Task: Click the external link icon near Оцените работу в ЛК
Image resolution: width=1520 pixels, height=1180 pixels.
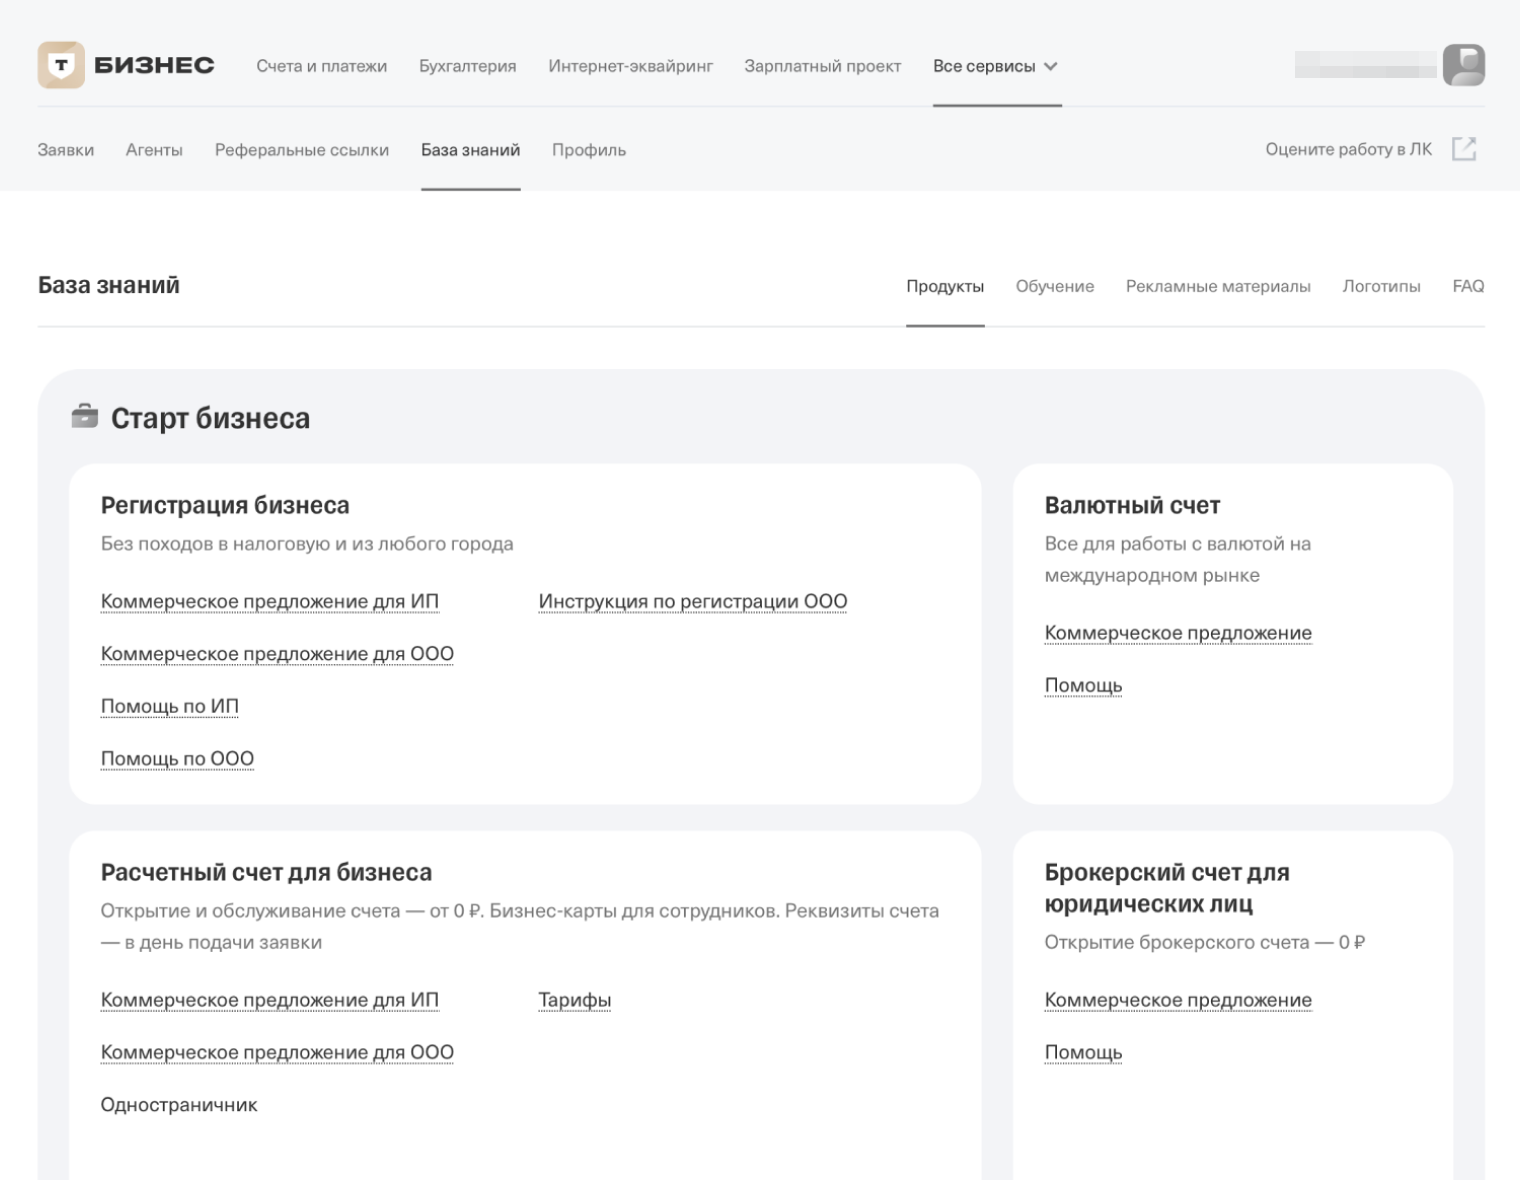Action: [x=1464, y=149]
